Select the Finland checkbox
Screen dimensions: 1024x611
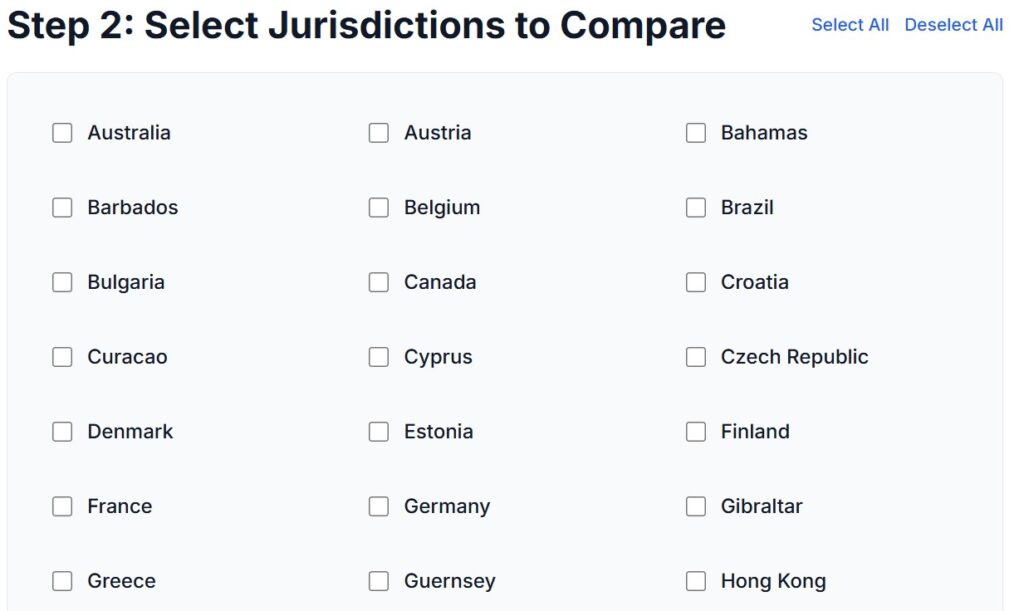click(x=696, y=432)
